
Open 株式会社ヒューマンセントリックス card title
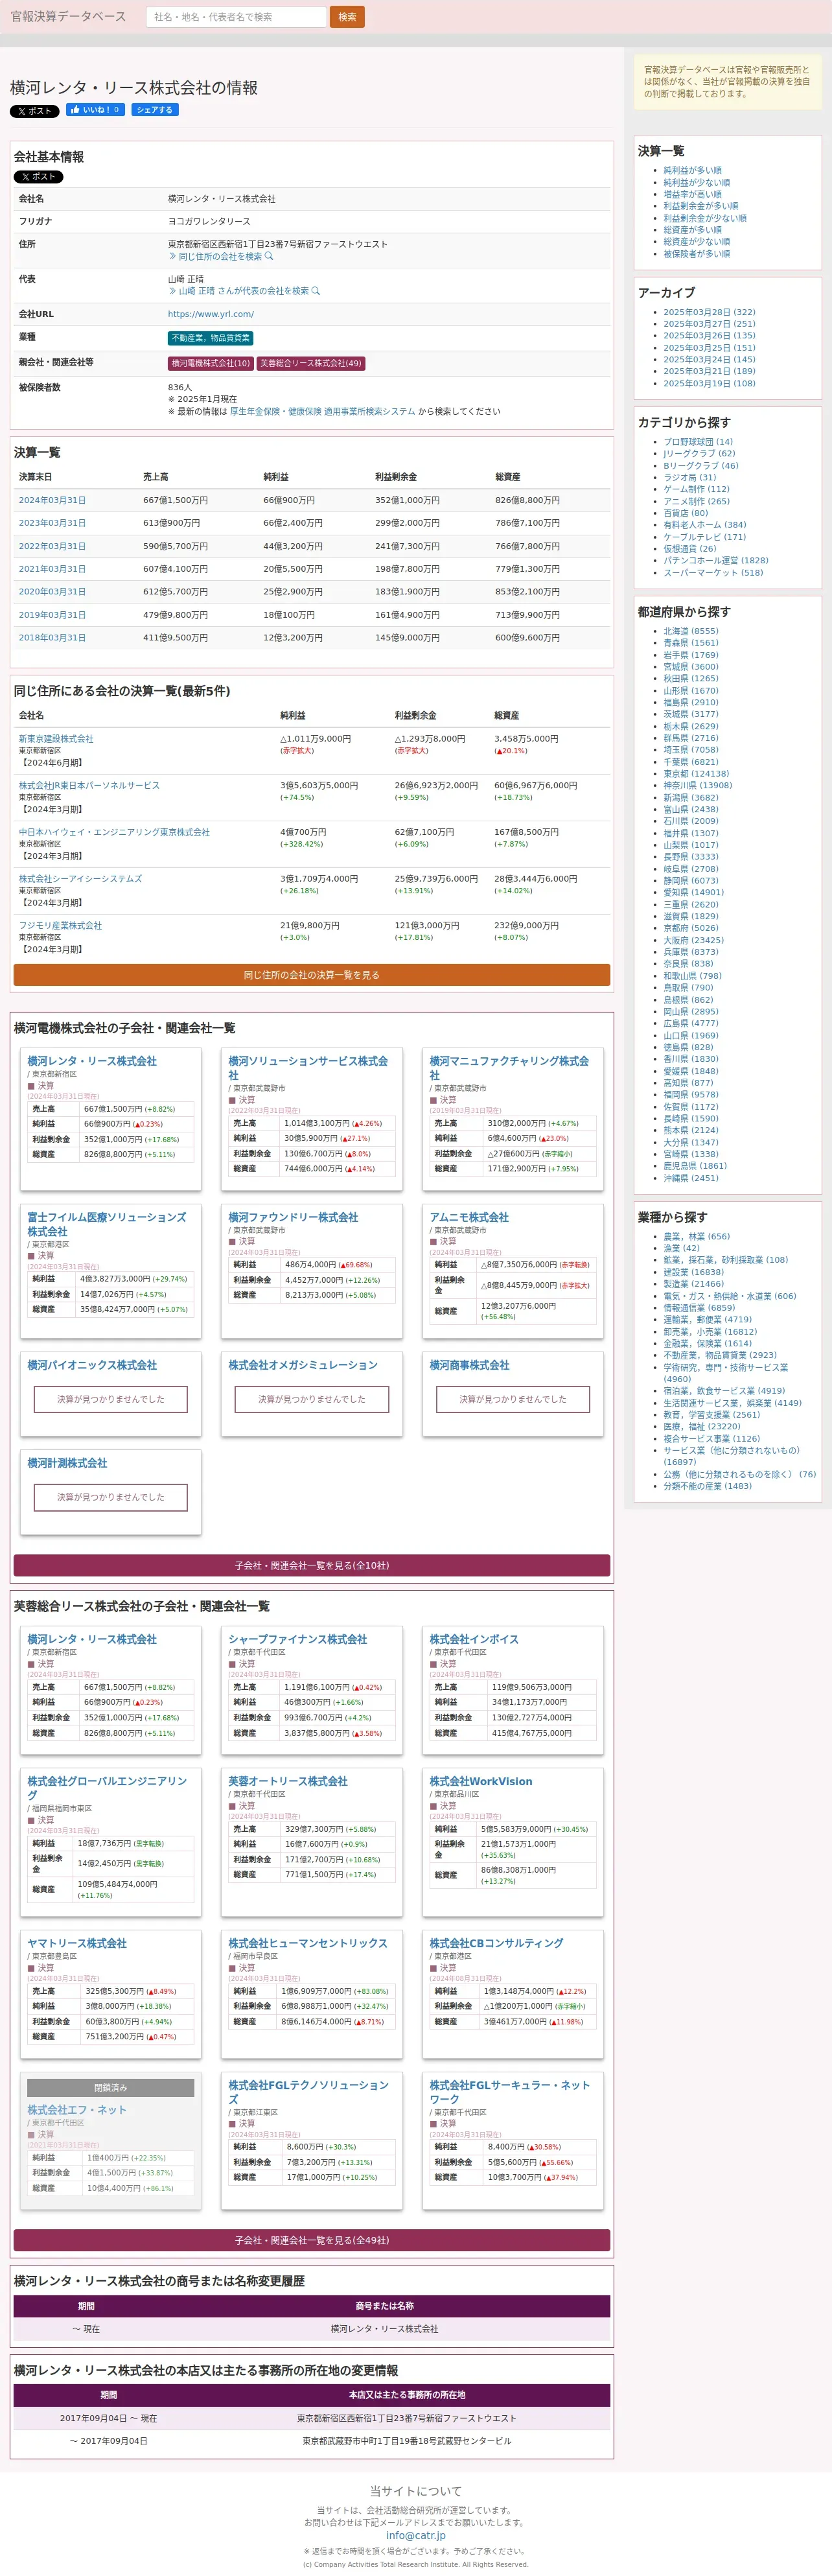308,1943
